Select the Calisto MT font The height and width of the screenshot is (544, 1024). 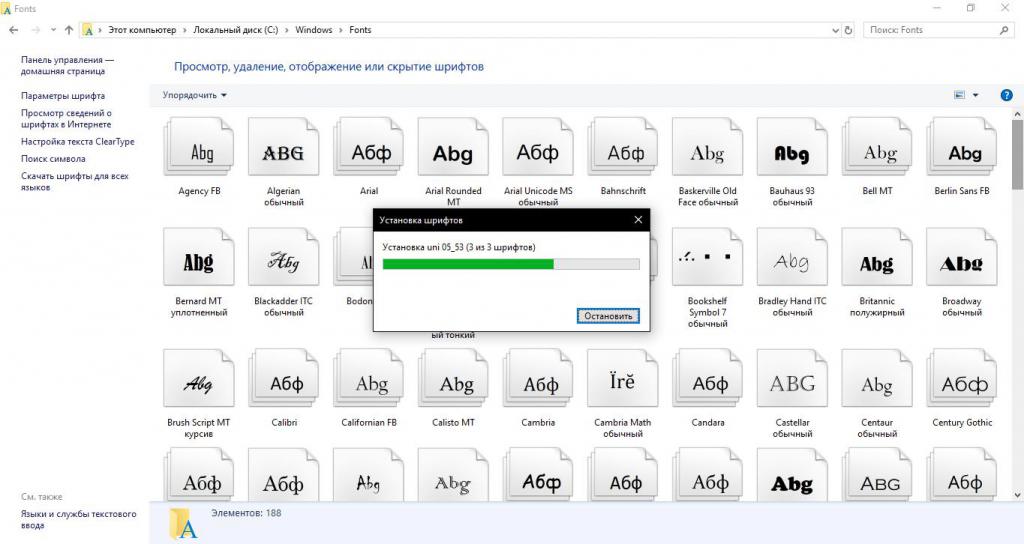click(x=453, y=379)
